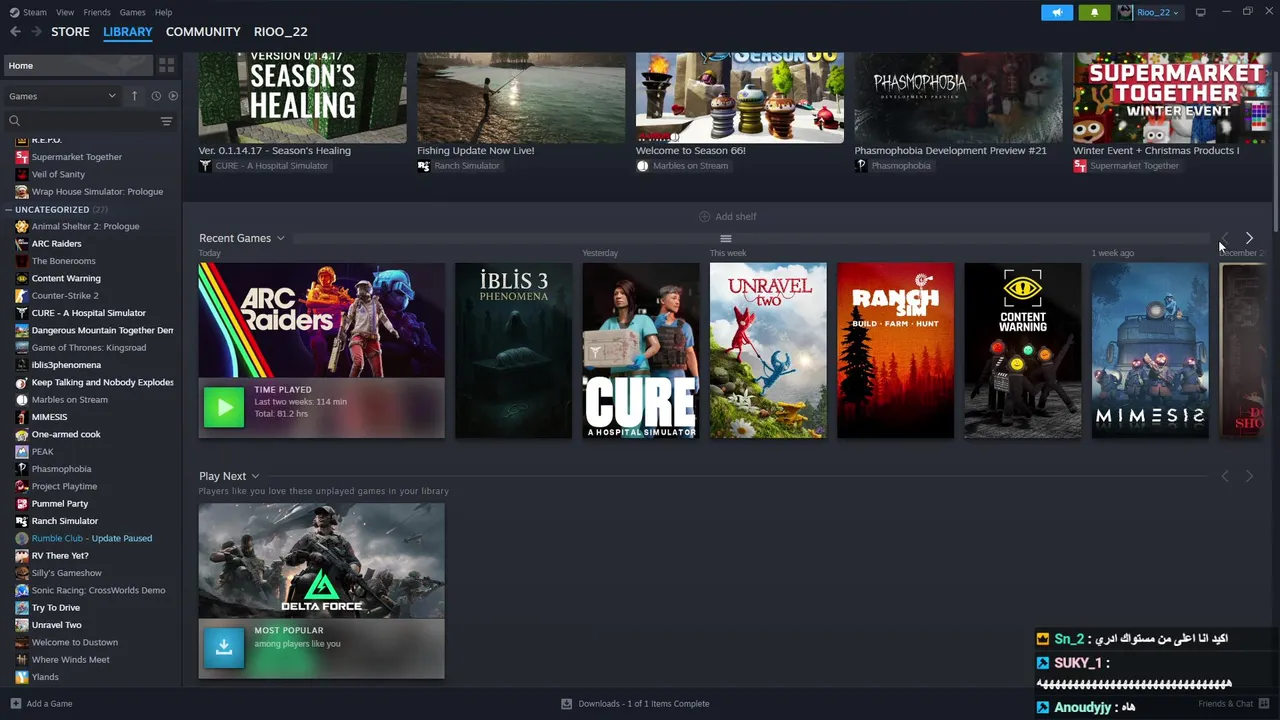Open the Content Warning game cover
The height and width of the screenshot is (720, 1280).
click(1023, 350)
